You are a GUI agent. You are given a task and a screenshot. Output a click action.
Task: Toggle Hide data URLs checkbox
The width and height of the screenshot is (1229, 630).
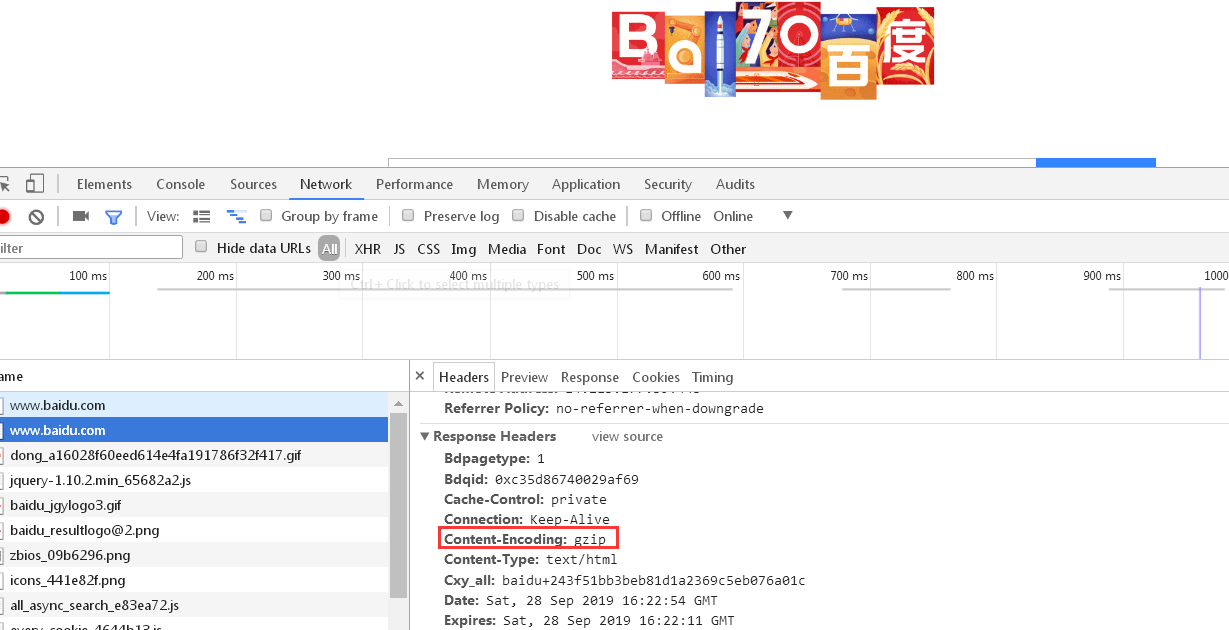point(201,247)
